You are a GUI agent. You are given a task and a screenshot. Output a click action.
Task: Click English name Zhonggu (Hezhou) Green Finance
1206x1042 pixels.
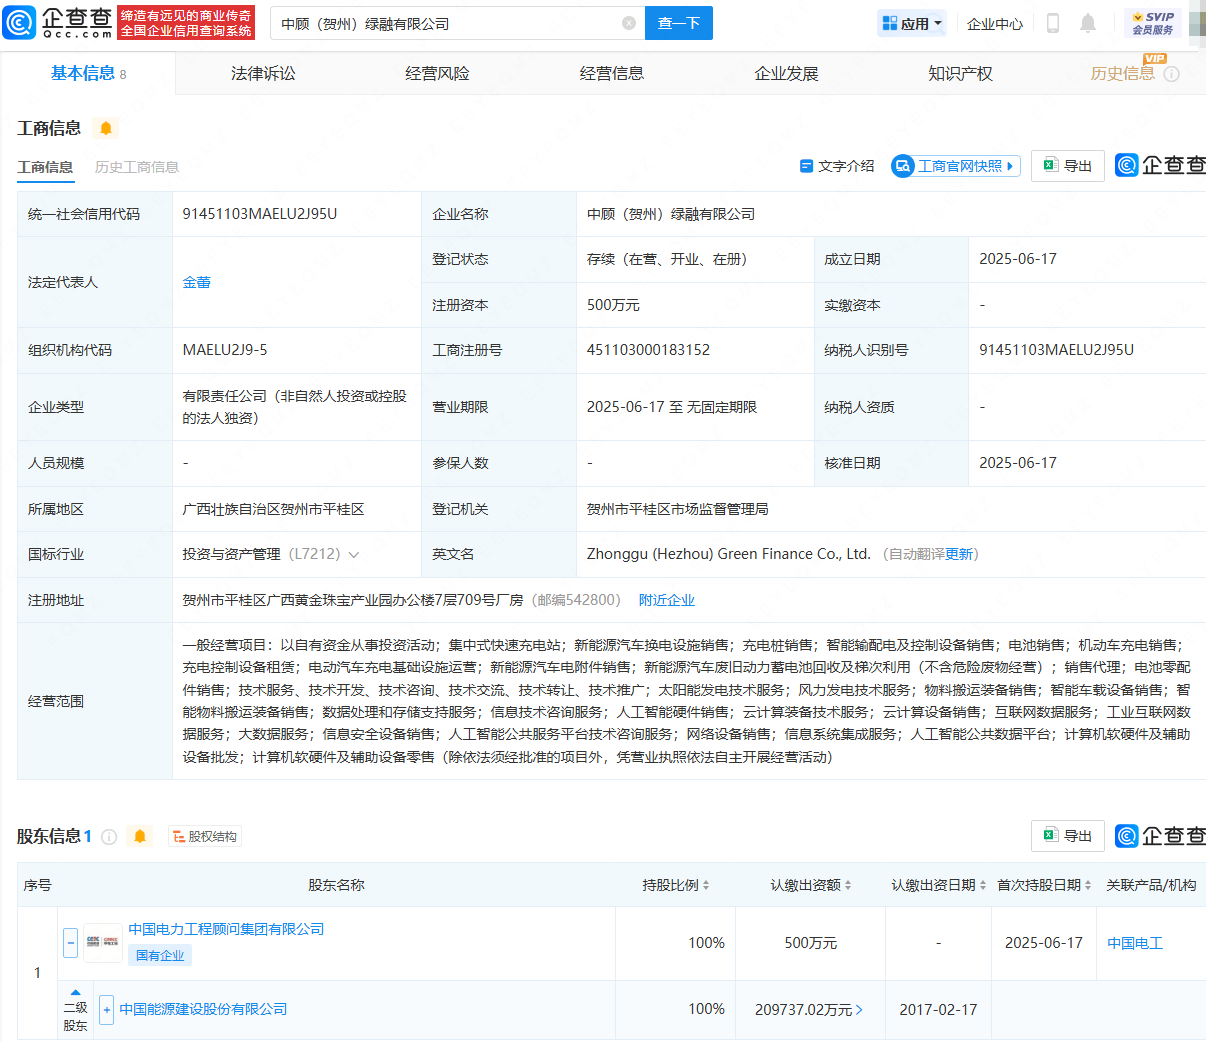pyautogui.click(x=729, y=554)
